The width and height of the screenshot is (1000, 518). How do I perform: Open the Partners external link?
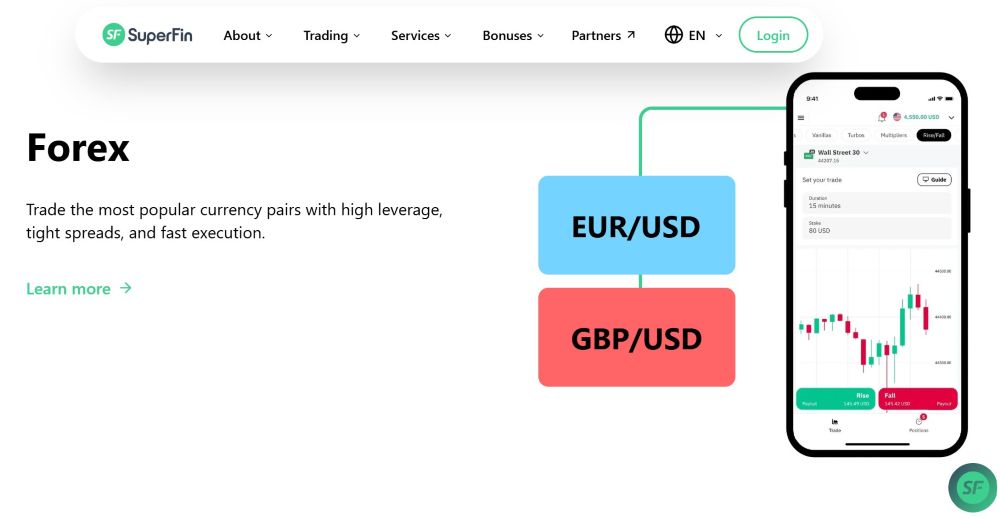603,35
